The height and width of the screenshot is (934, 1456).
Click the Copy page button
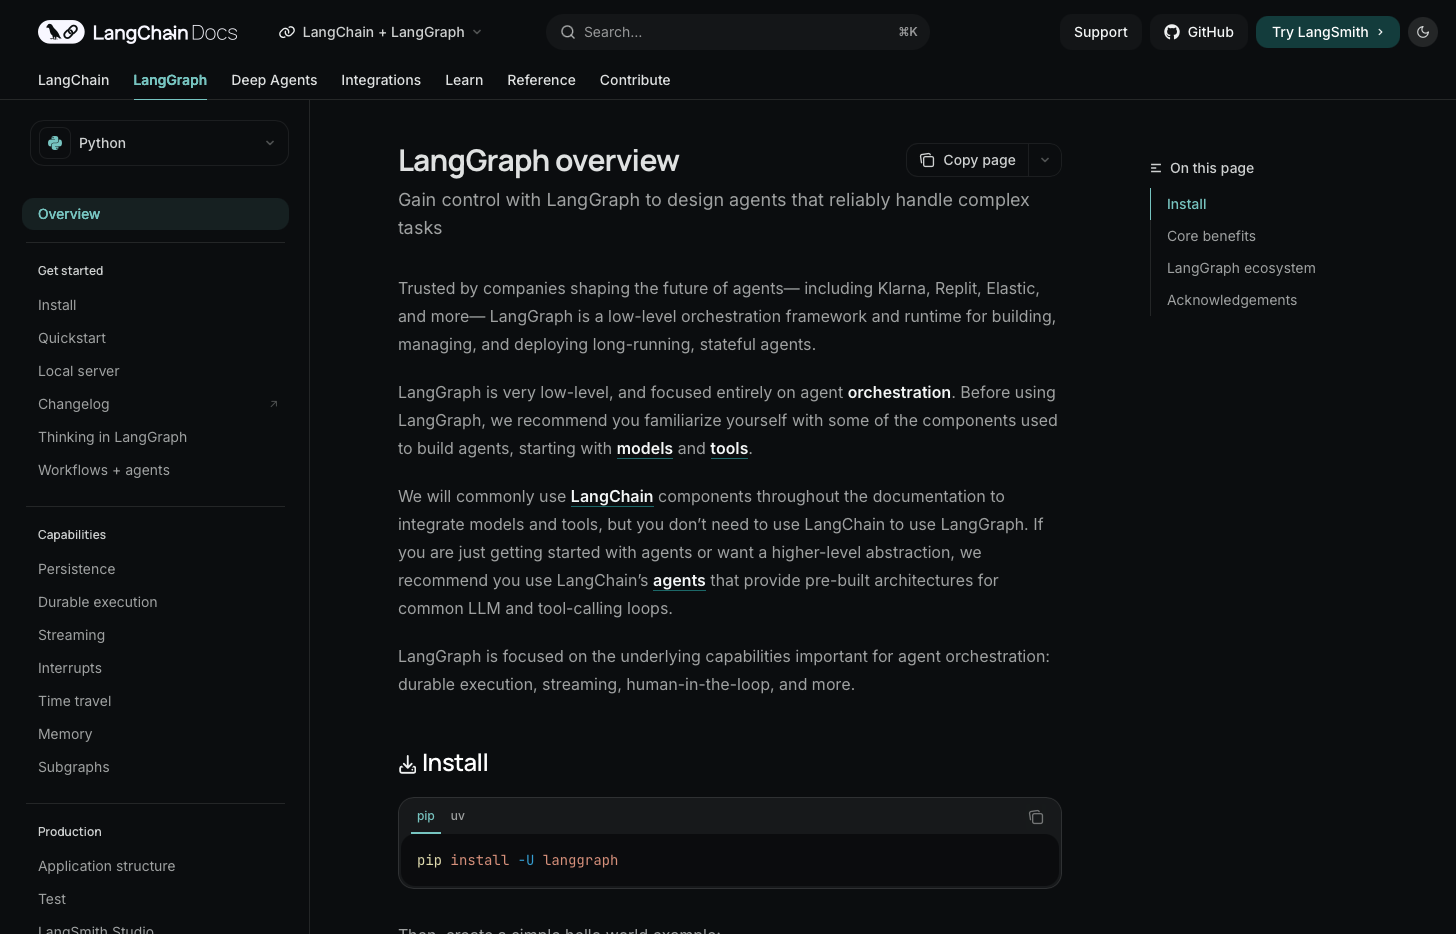point(967,160)
